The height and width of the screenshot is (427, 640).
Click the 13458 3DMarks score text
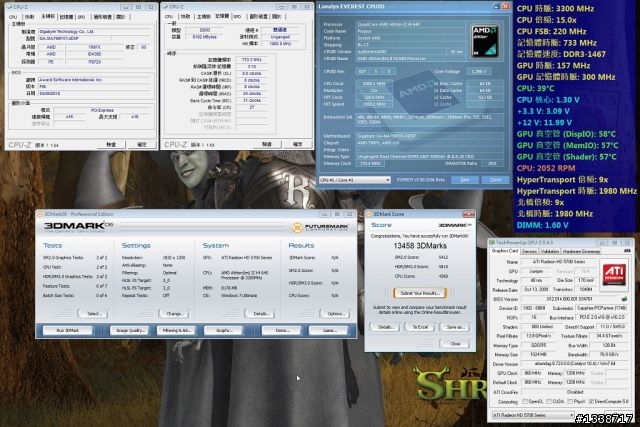pyautogui.click(x=420, y=246)
